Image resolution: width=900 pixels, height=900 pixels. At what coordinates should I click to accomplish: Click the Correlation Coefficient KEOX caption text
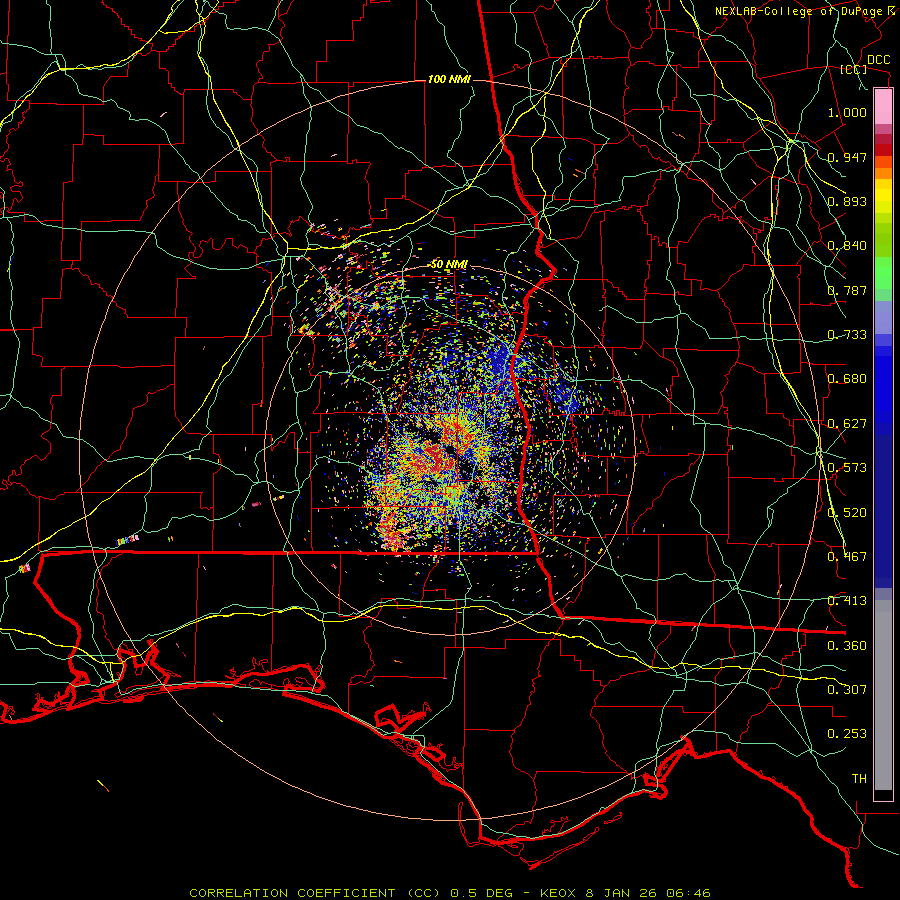coord(450,893)
